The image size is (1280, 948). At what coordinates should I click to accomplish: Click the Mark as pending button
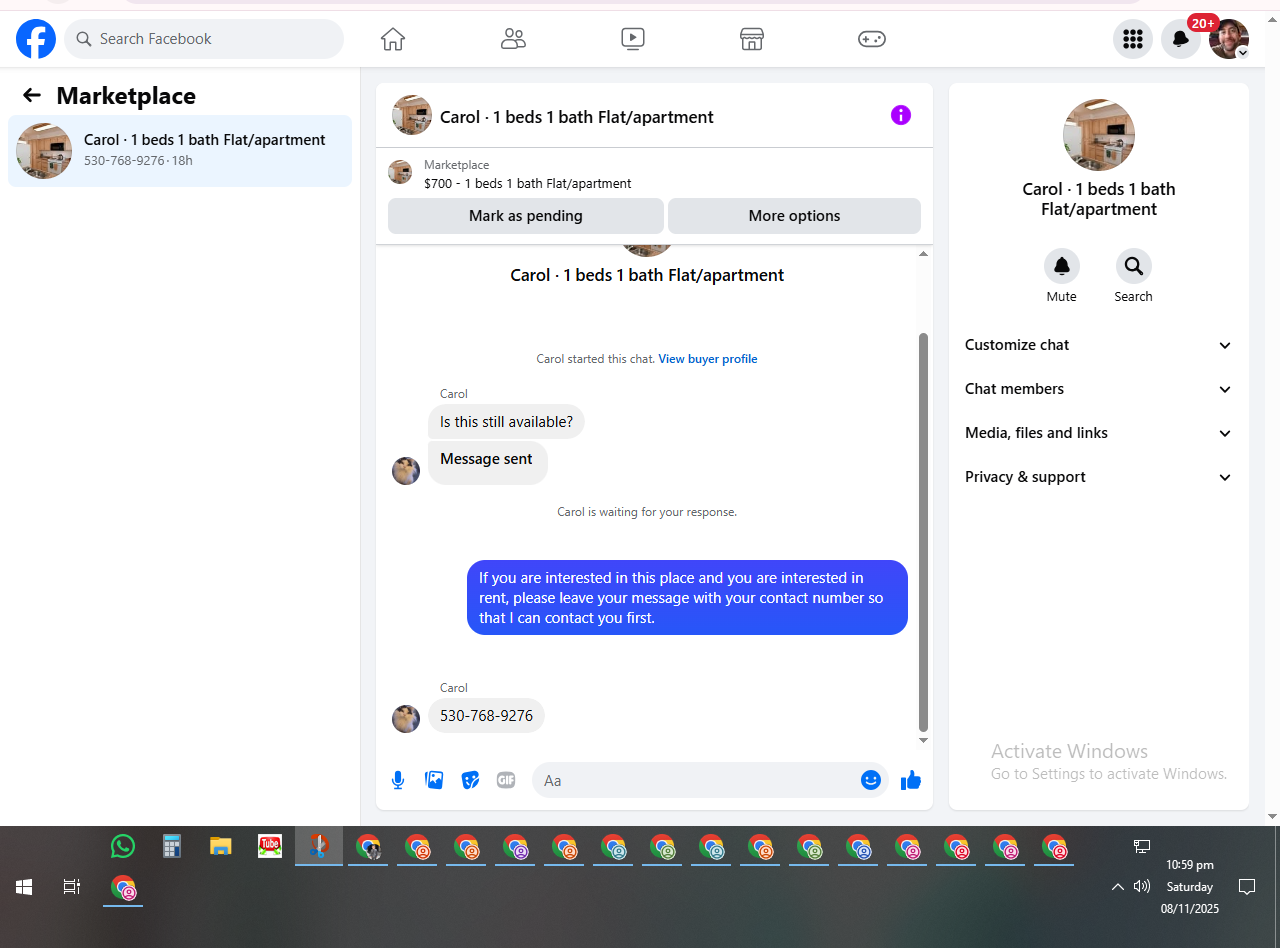(526, 216)
